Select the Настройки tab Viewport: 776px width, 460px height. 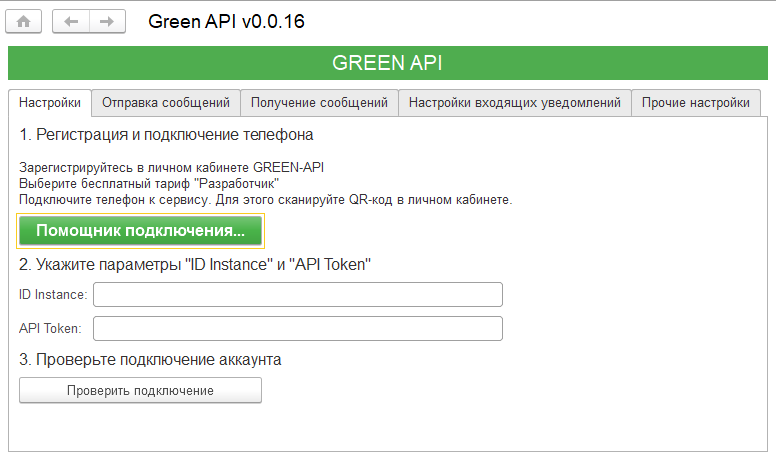(50, 102)
